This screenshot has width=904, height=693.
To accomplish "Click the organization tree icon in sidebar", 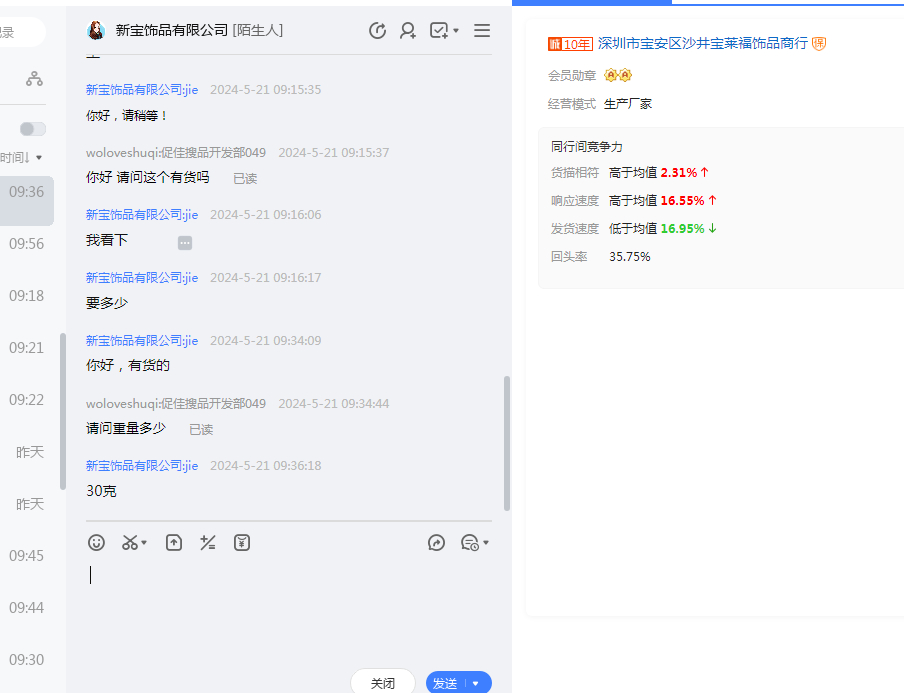I will click(35, 78).
